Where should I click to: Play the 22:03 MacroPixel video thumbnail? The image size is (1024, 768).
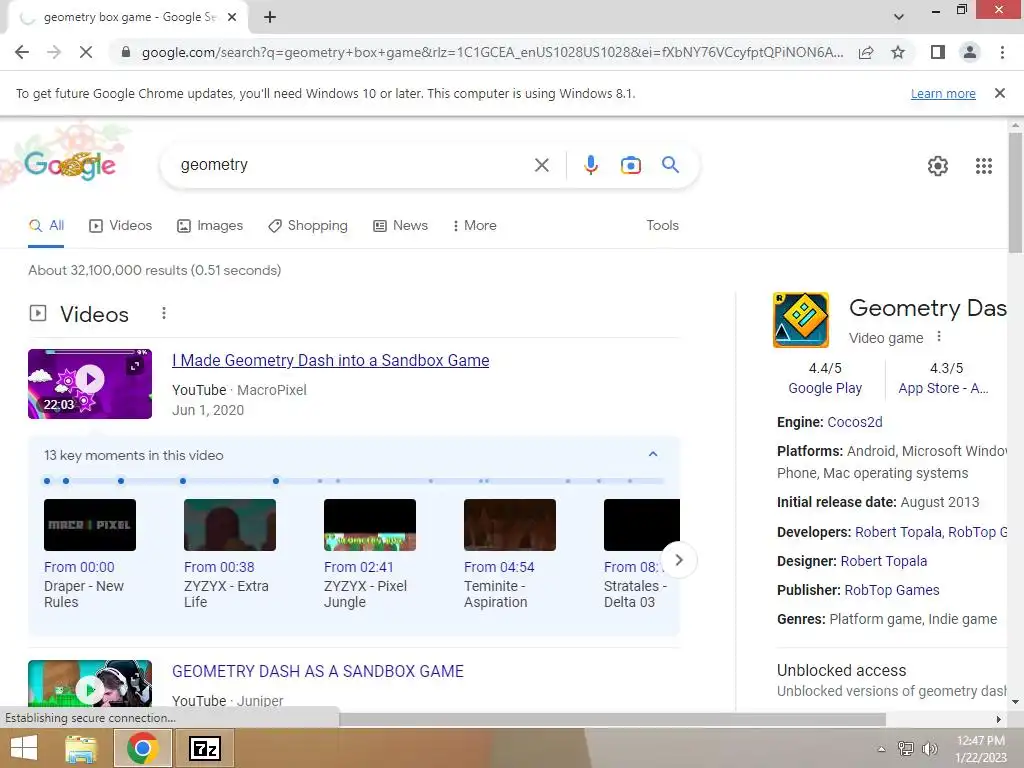[89, 383]
